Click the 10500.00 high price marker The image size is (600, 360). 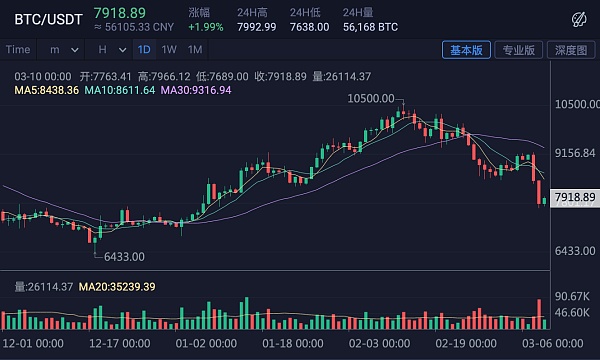click(371, 99)
